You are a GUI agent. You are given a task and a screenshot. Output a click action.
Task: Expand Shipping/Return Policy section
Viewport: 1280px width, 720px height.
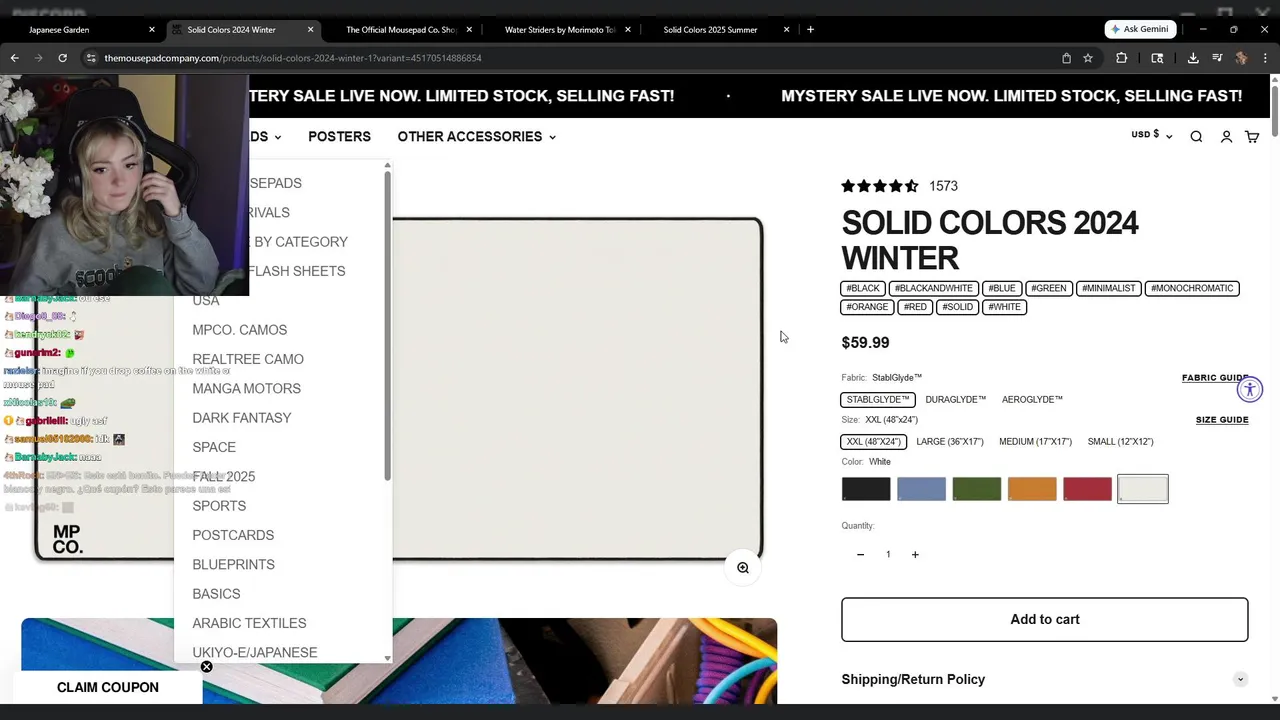tap(1044, 680)
